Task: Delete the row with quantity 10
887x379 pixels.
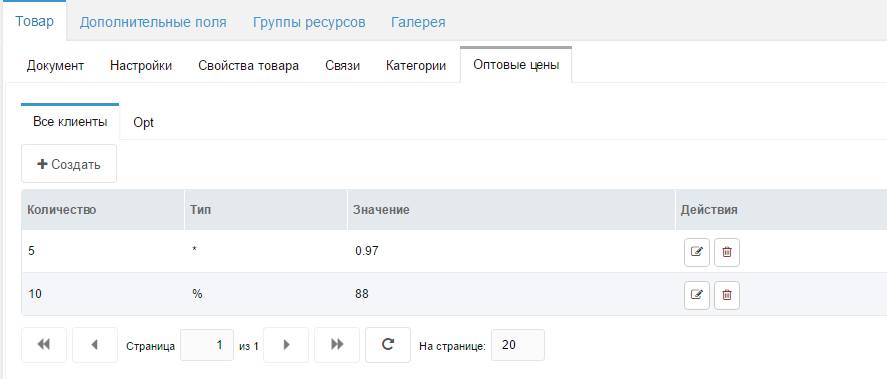Action: pyautogui.click(x=727, y=295)
